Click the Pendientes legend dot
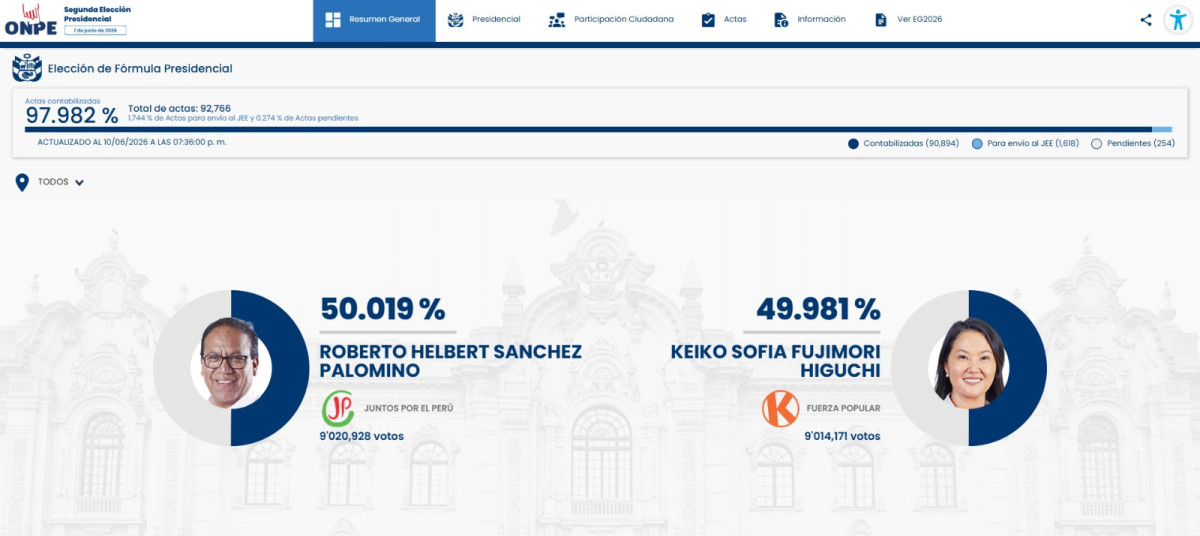This screenshot has width=1200, height=536. pyautogui.click(x=1096, y=144)
